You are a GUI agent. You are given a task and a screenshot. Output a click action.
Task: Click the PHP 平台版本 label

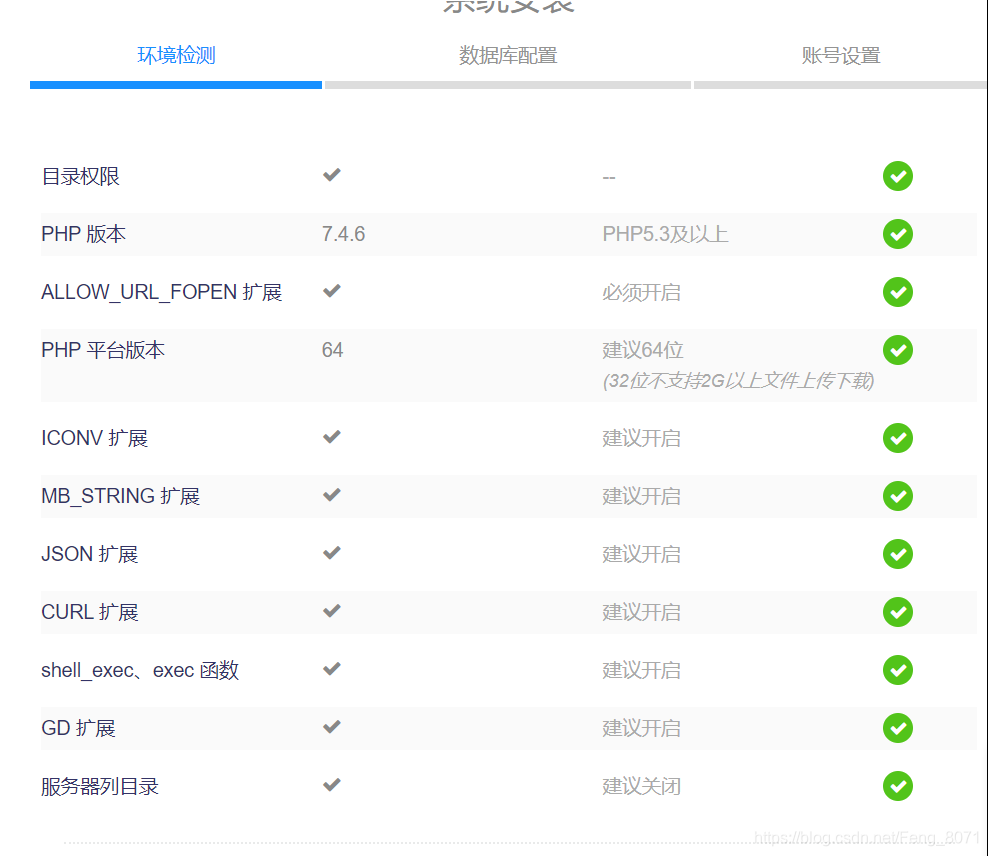click(103, 350)
